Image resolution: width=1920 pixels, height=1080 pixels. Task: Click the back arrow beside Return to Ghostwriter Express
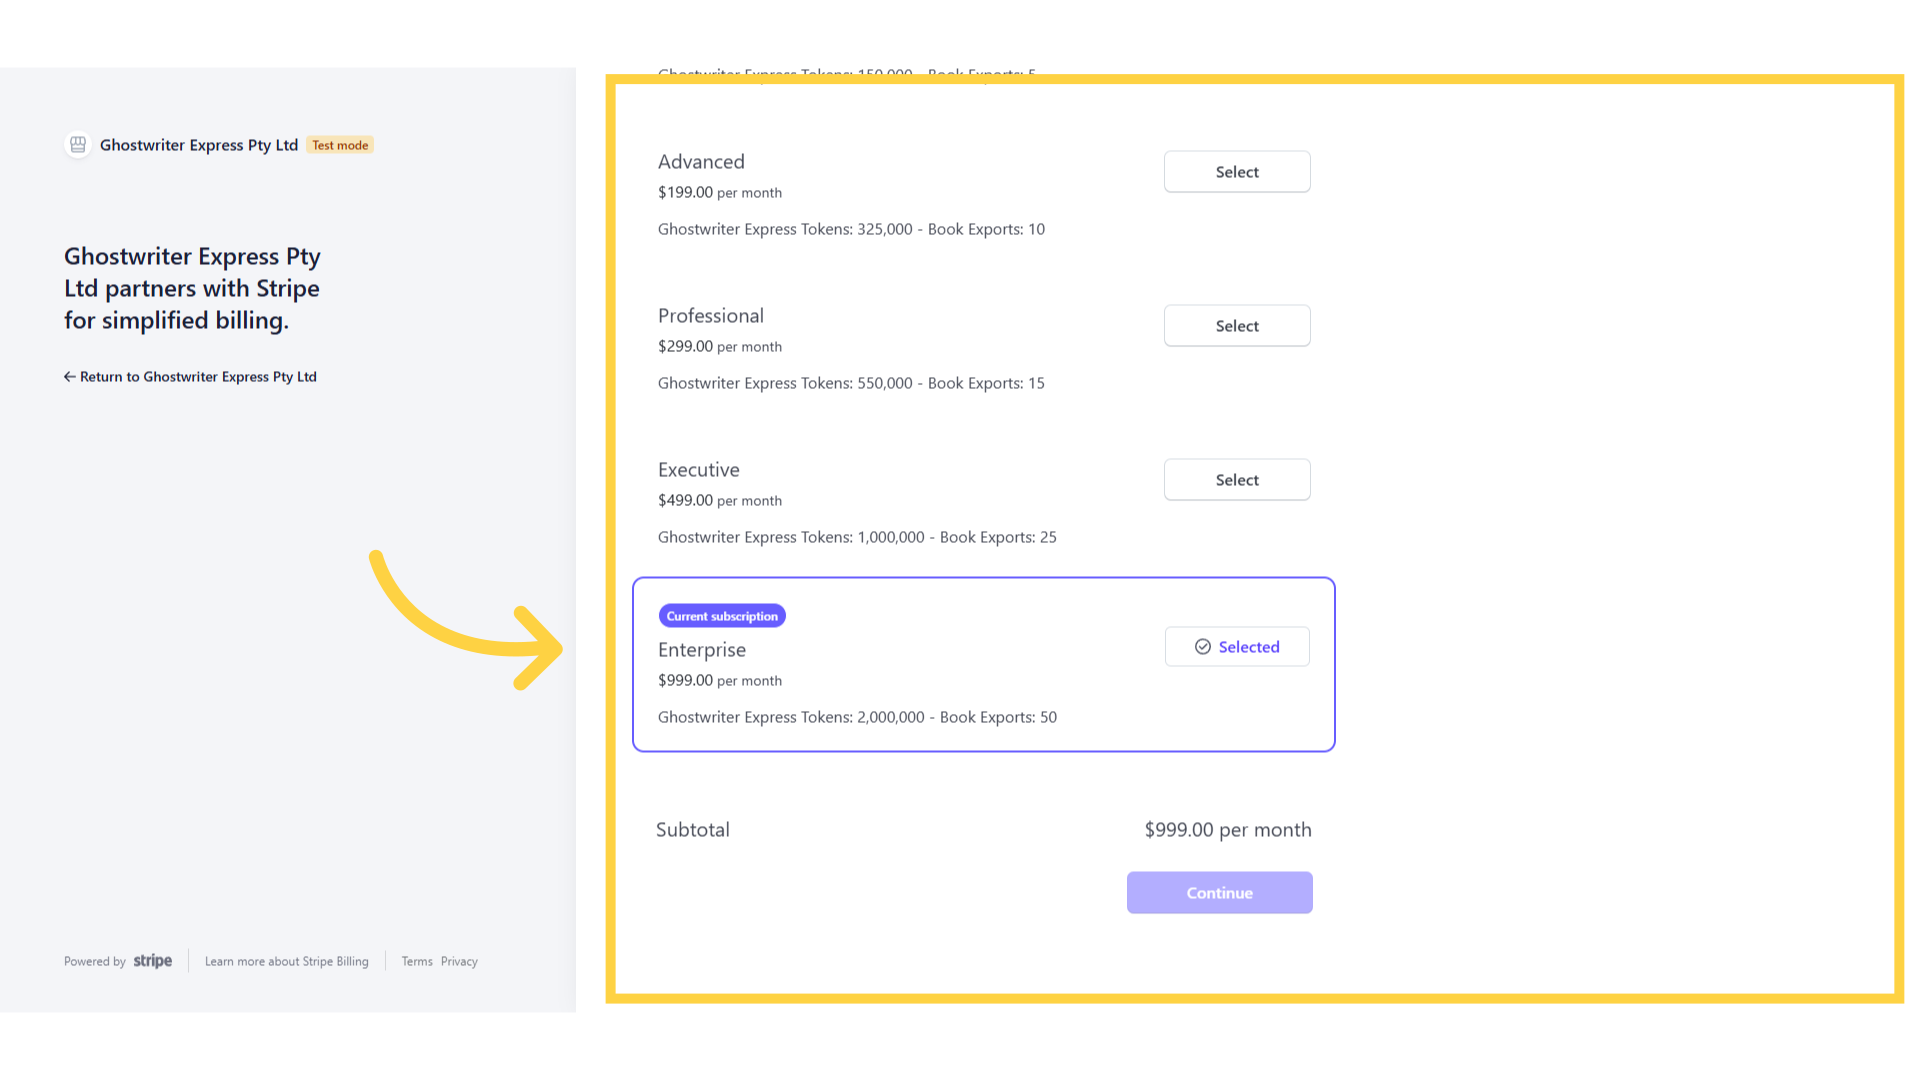pyautogui.click(x=70, y=377)
